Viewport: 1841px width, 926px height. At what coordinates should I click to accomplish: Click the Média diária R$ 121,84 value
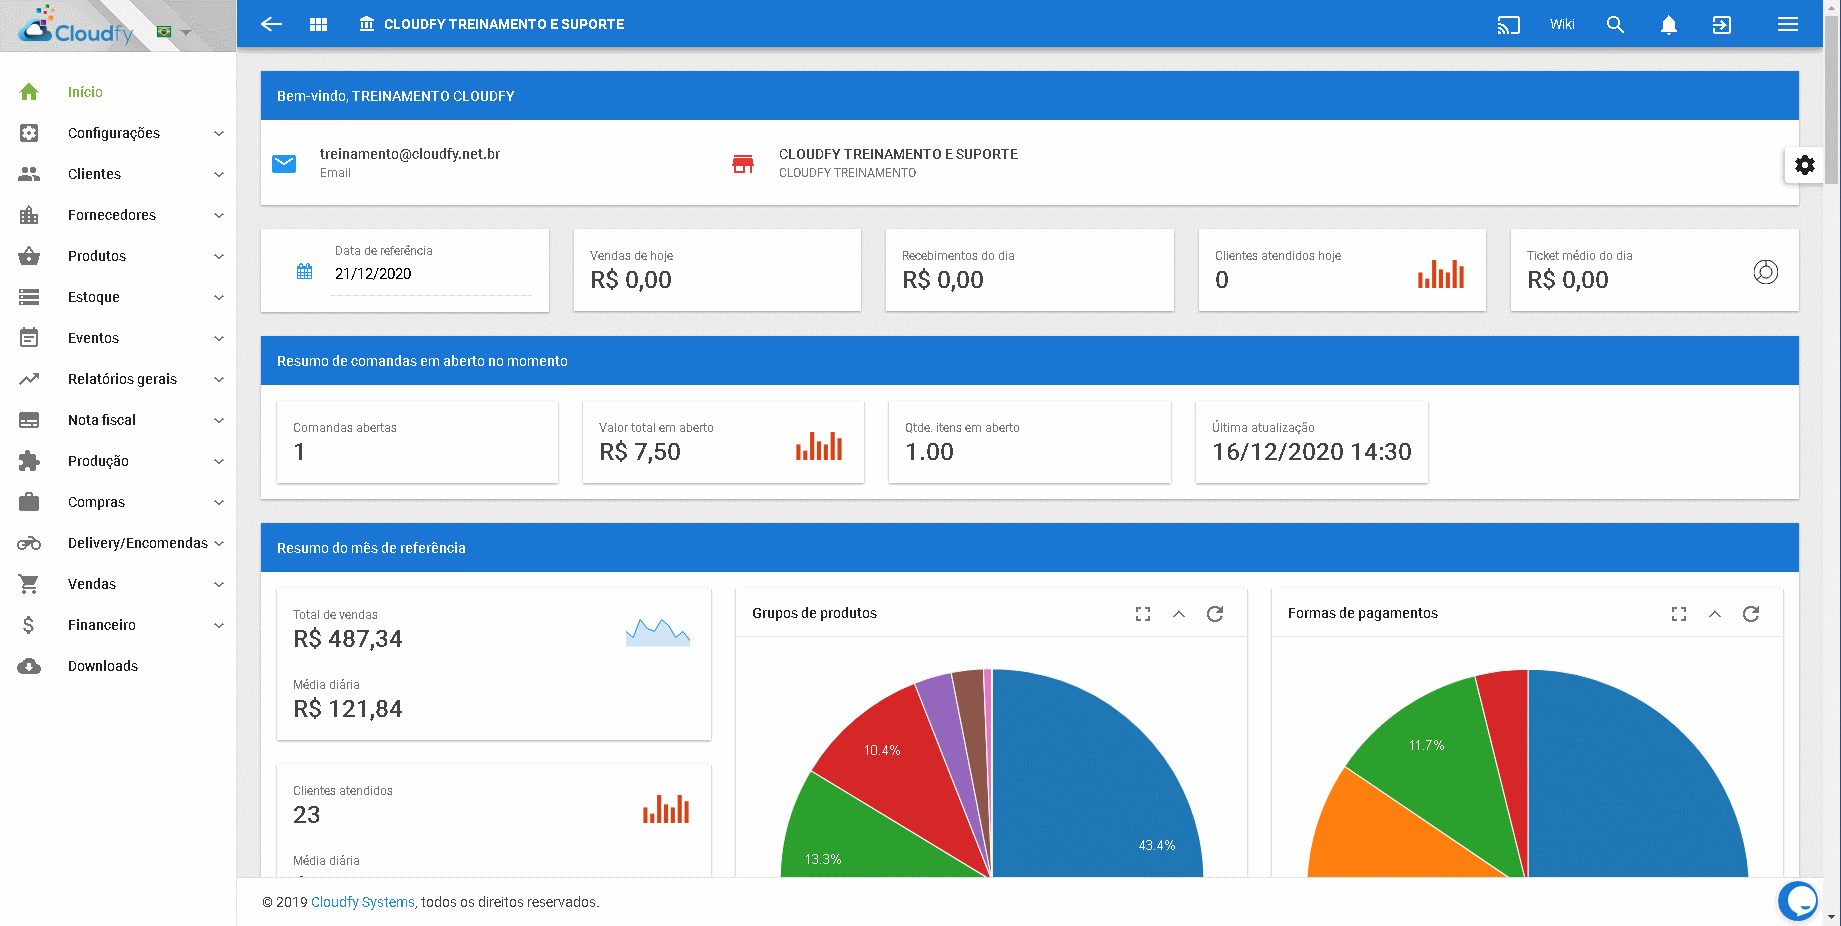point(348,709)
